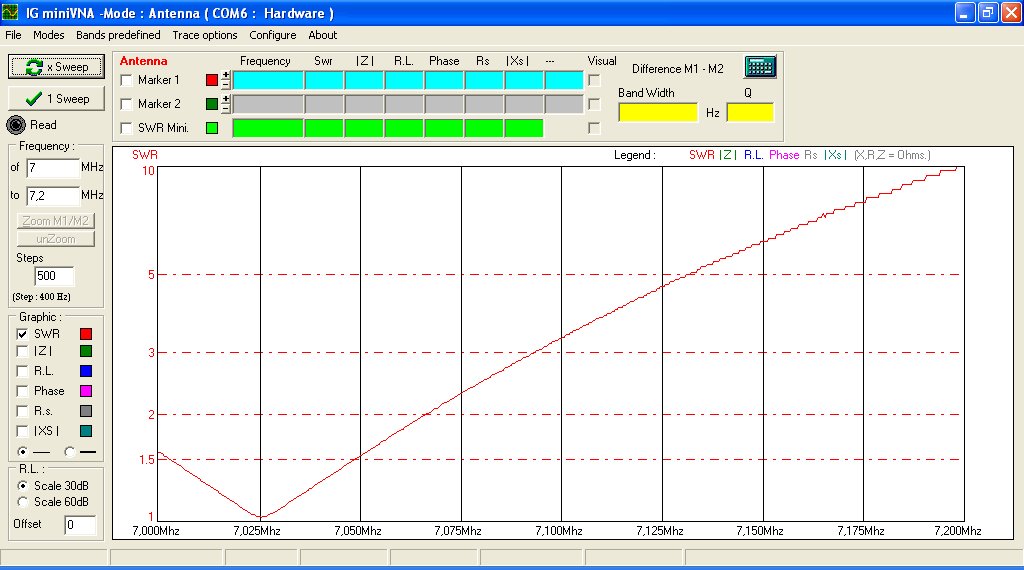
Task: Enable the Marker 2 checkbox
Action: 127,104
